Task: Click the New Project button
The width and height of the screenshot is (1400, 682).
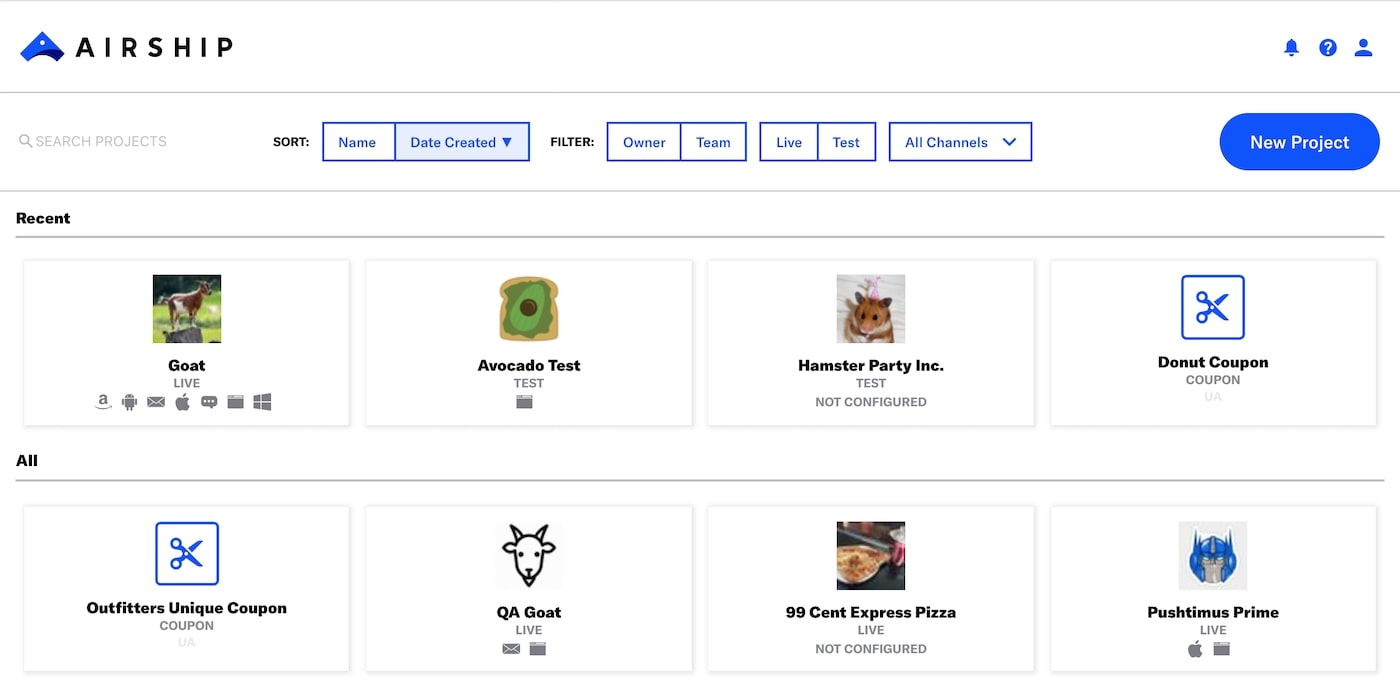Action: point(1299,141)
